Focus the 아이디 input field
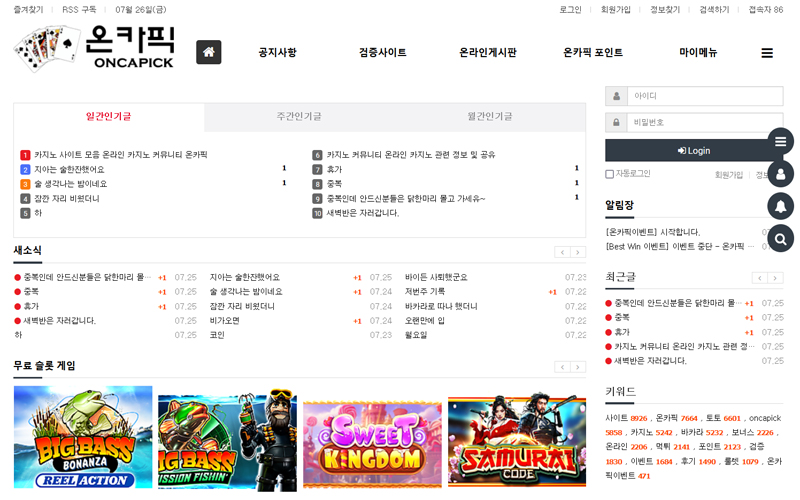The height and width of the screenshot is (500, 800). [x=705, y=96]
